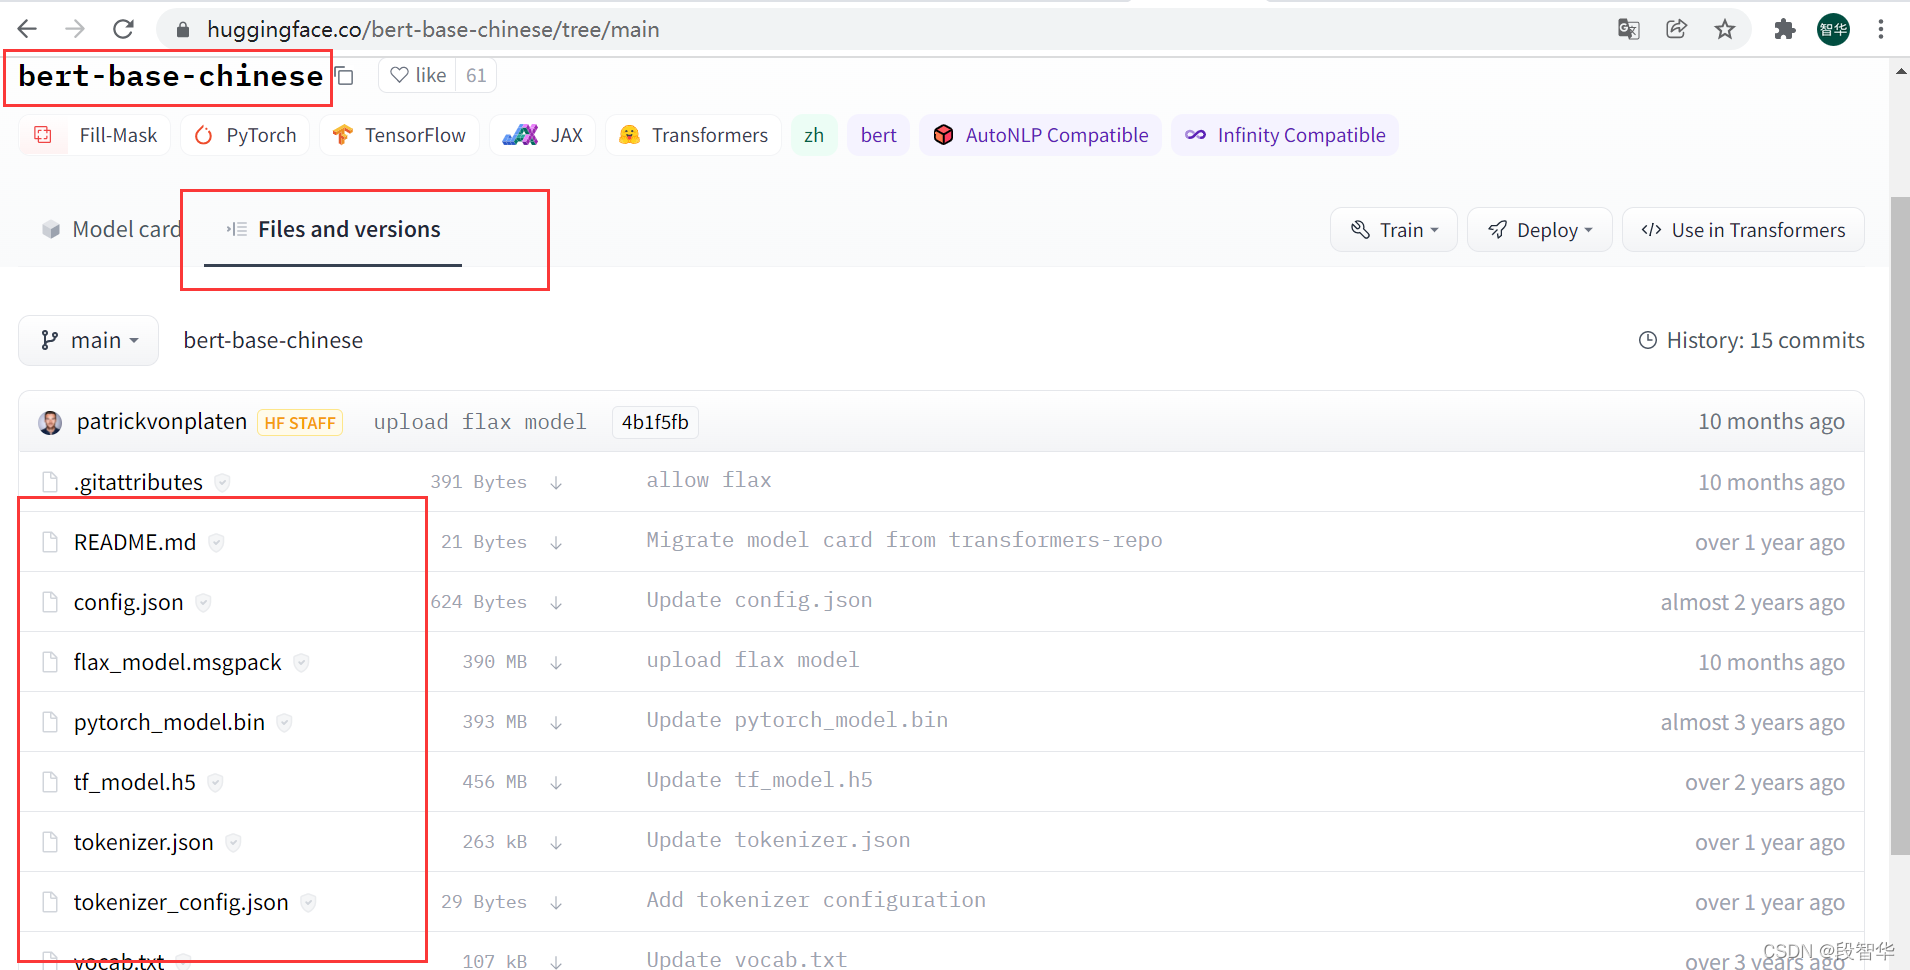This screenshot has height=970, width=1910.
Task: Click the page vertical scrollbar thumb
Action: [x=1900, y=525]
